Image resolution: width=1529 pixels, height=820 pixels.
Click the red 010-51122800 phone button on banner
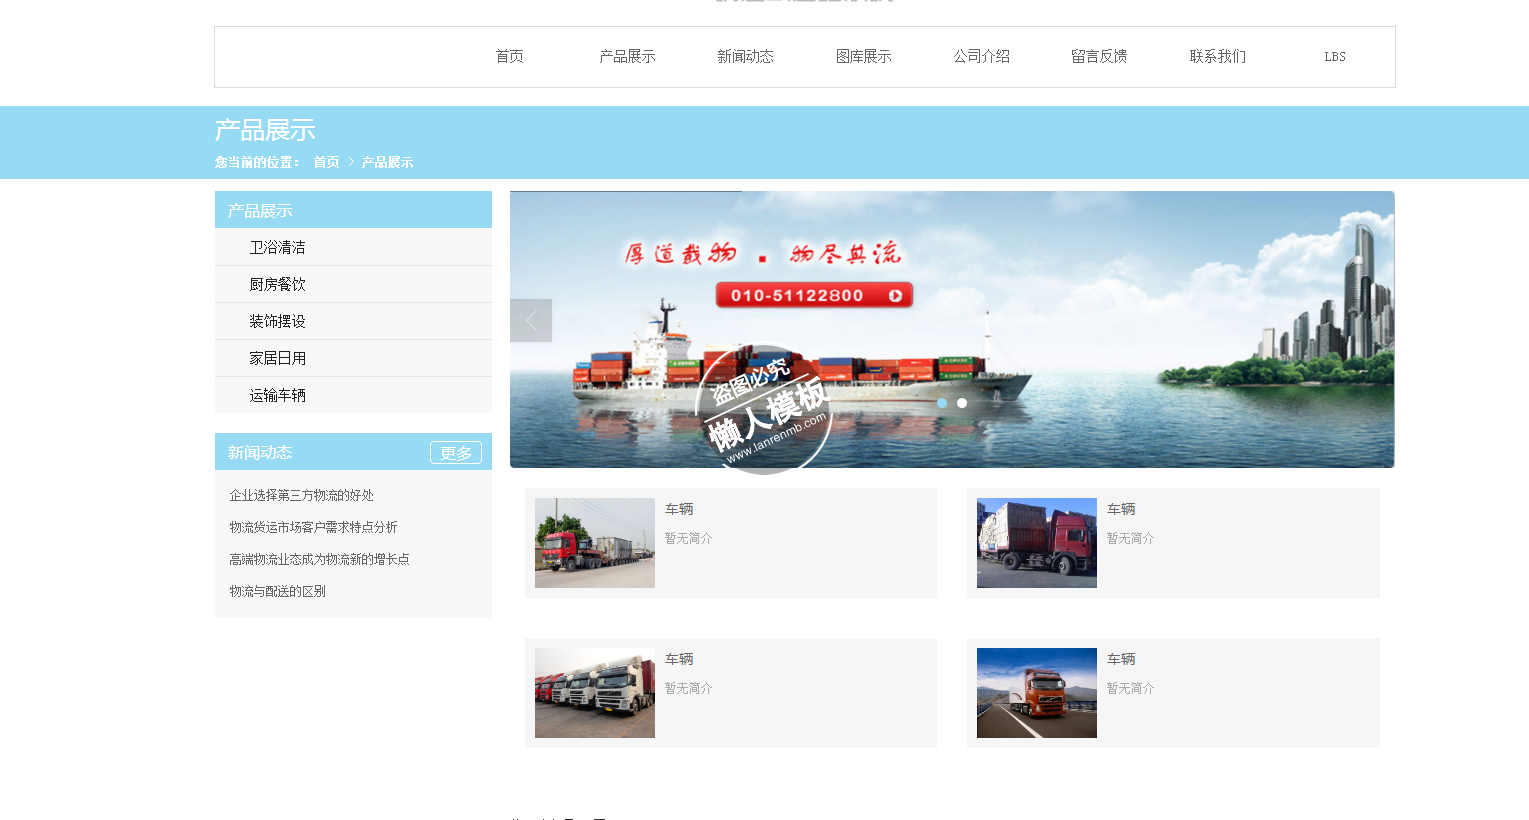tap(814, 295)
